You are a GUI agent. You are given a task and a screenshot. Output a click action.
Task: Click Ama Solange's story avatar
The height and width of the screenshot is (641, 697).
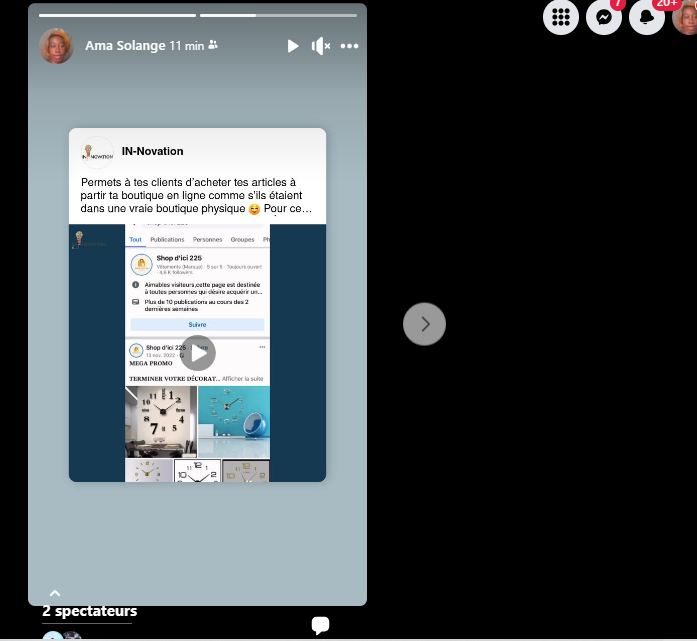(x=57, y=46)
